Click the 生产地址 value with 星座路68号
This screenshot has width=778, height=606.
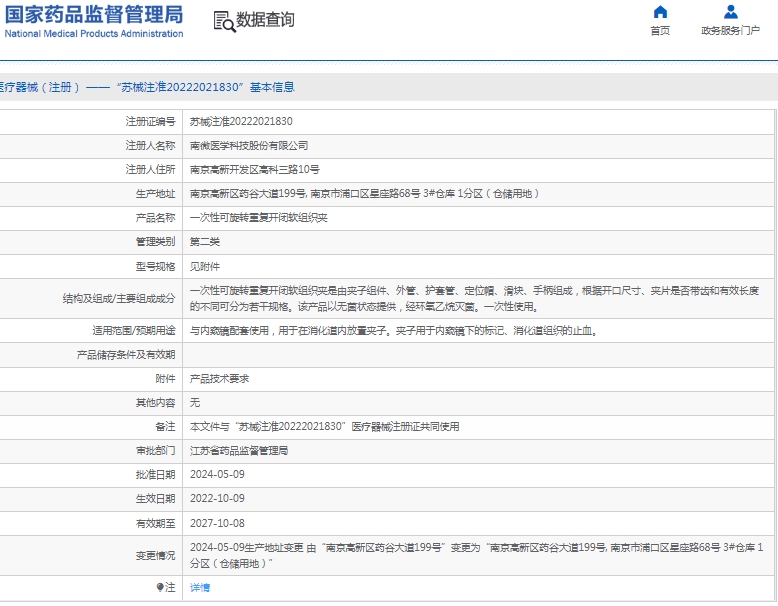click(x=365, y=194)
